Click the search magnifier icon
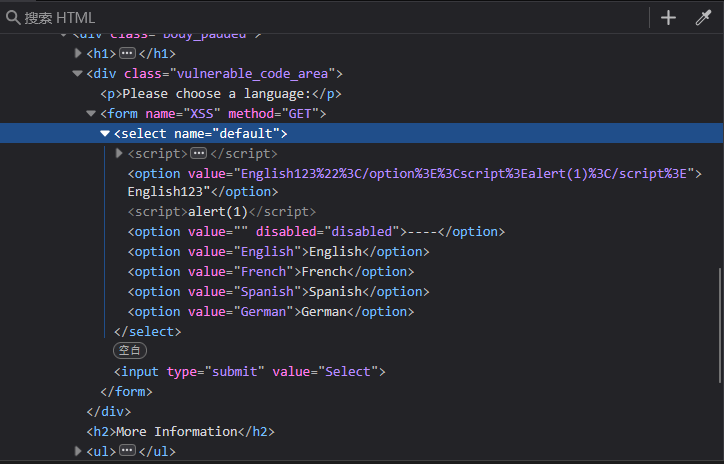The width and height of the screenshot is (724, 464). tap(13, 18)
